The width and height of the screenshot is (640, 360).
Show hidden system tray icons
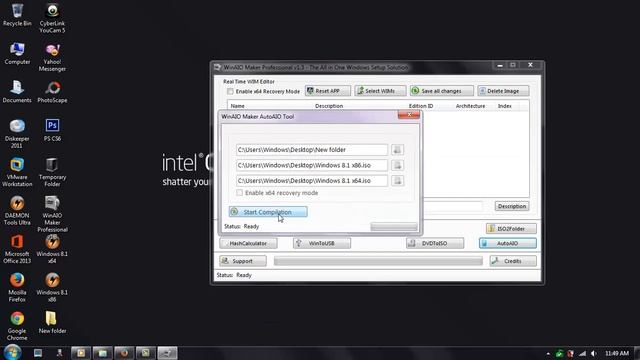548,353
